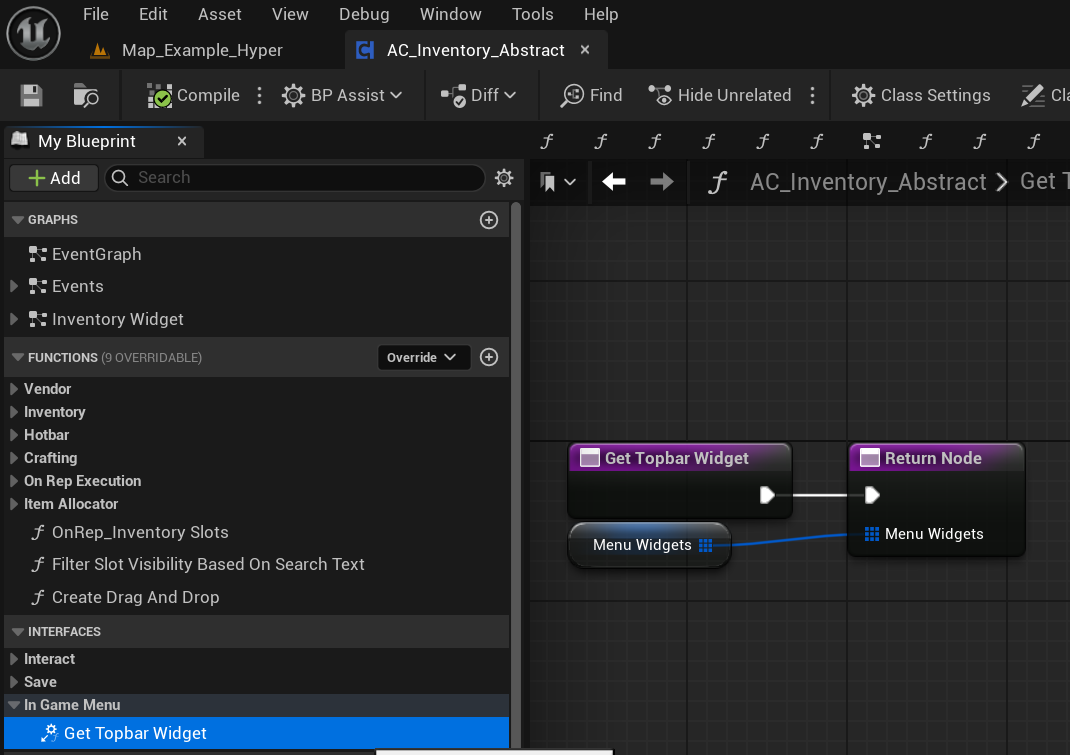The width and height of the screenshot is (1070, 755).
Task: Open My Blueprint view options gear
Action: (x=504, y=178)
